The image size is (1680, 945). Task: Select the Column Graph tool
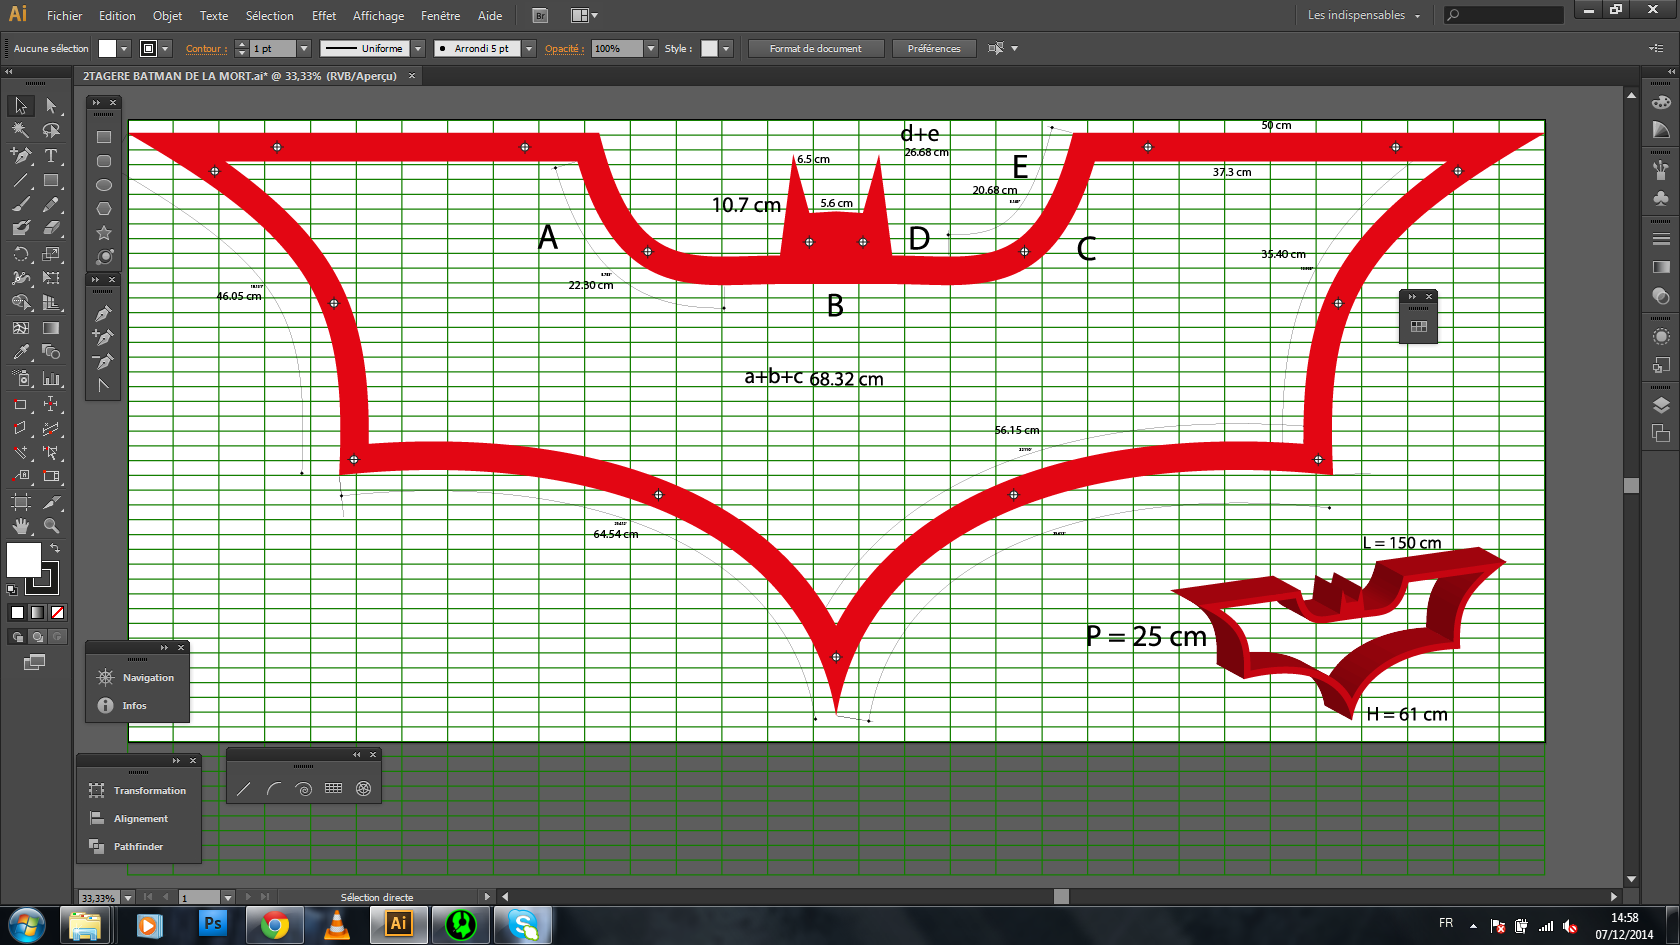click(51, 379)
